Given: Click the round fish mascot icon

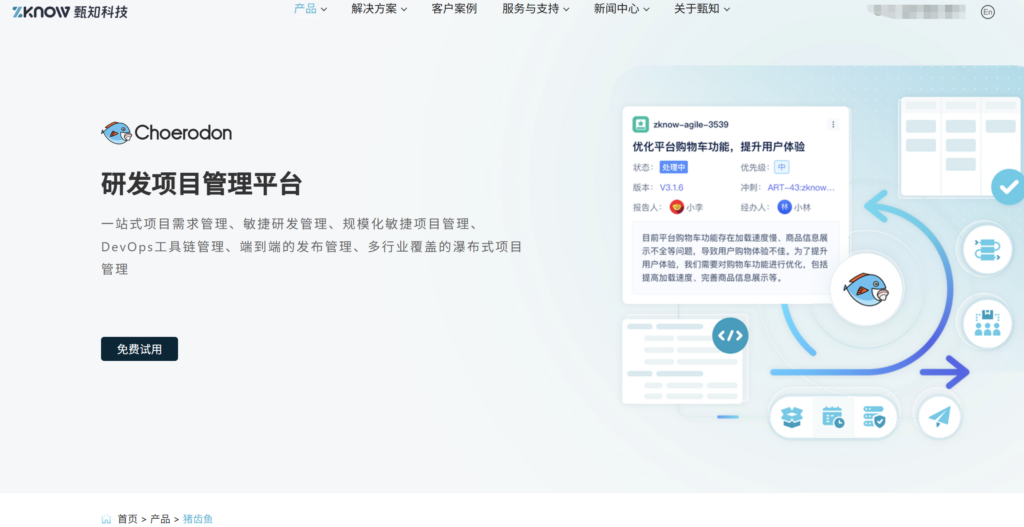Looking at the screenshot, I should 867,289.
